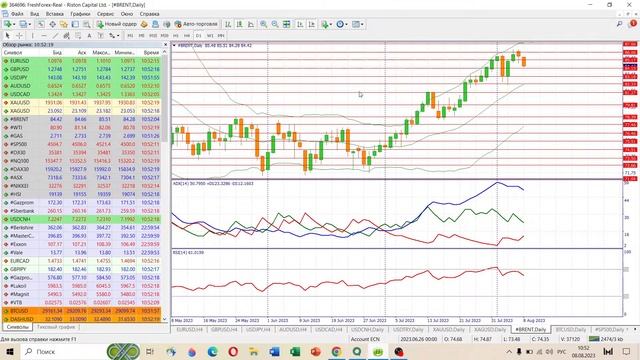640x360 pixels.
Task: Open the Справка menu
Action: coord(149,14)
